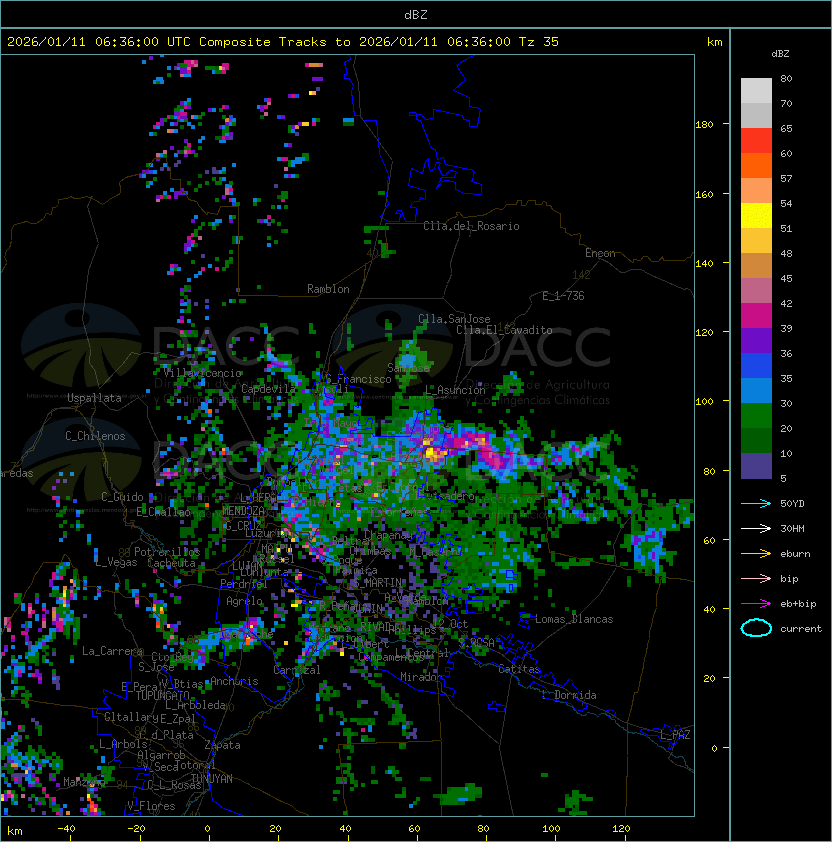Click the TUNUYAN map label

[212, 779]
